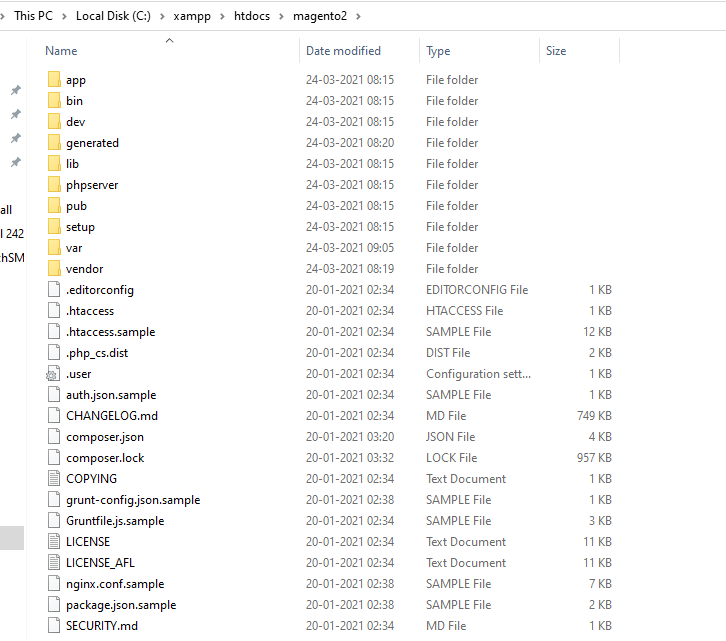Select the auth.json.sample file name

coord(111,395)
